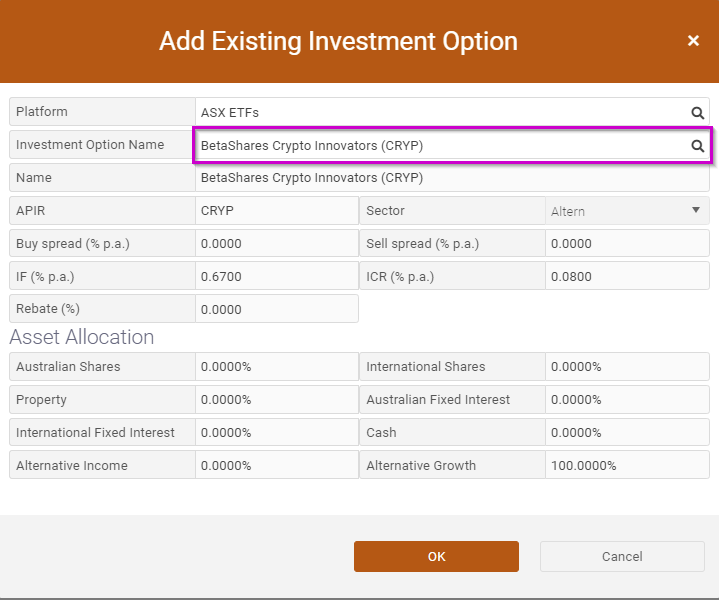Click the Rebate (%) label
Viewport: 719px width, 600px height.
pos(48,309)
